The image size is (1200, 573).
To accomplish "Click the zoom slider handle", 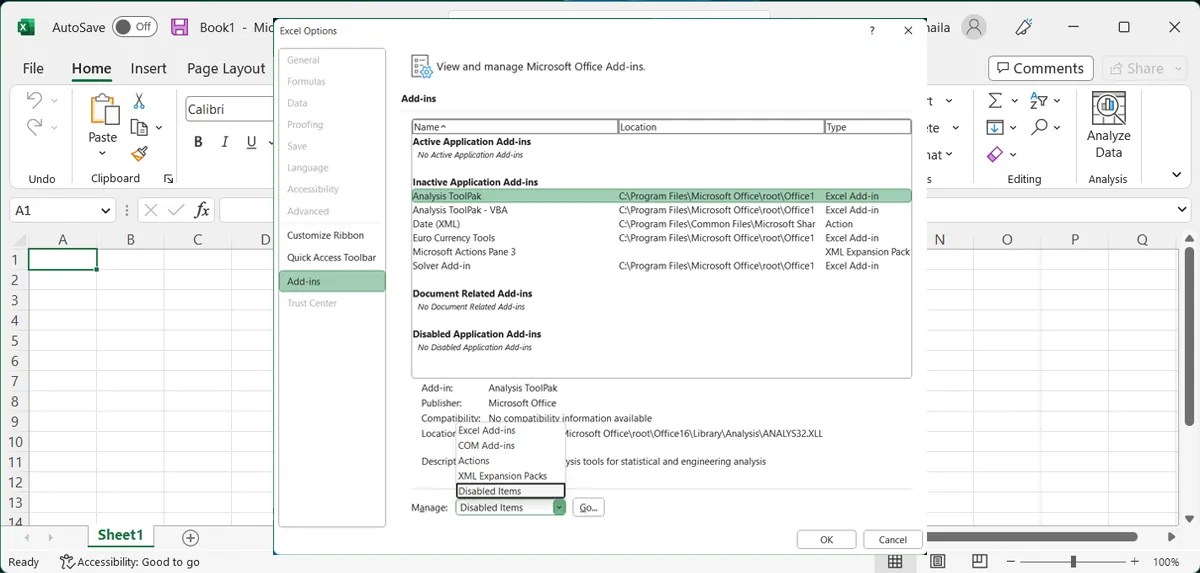I will [1073, 562].
